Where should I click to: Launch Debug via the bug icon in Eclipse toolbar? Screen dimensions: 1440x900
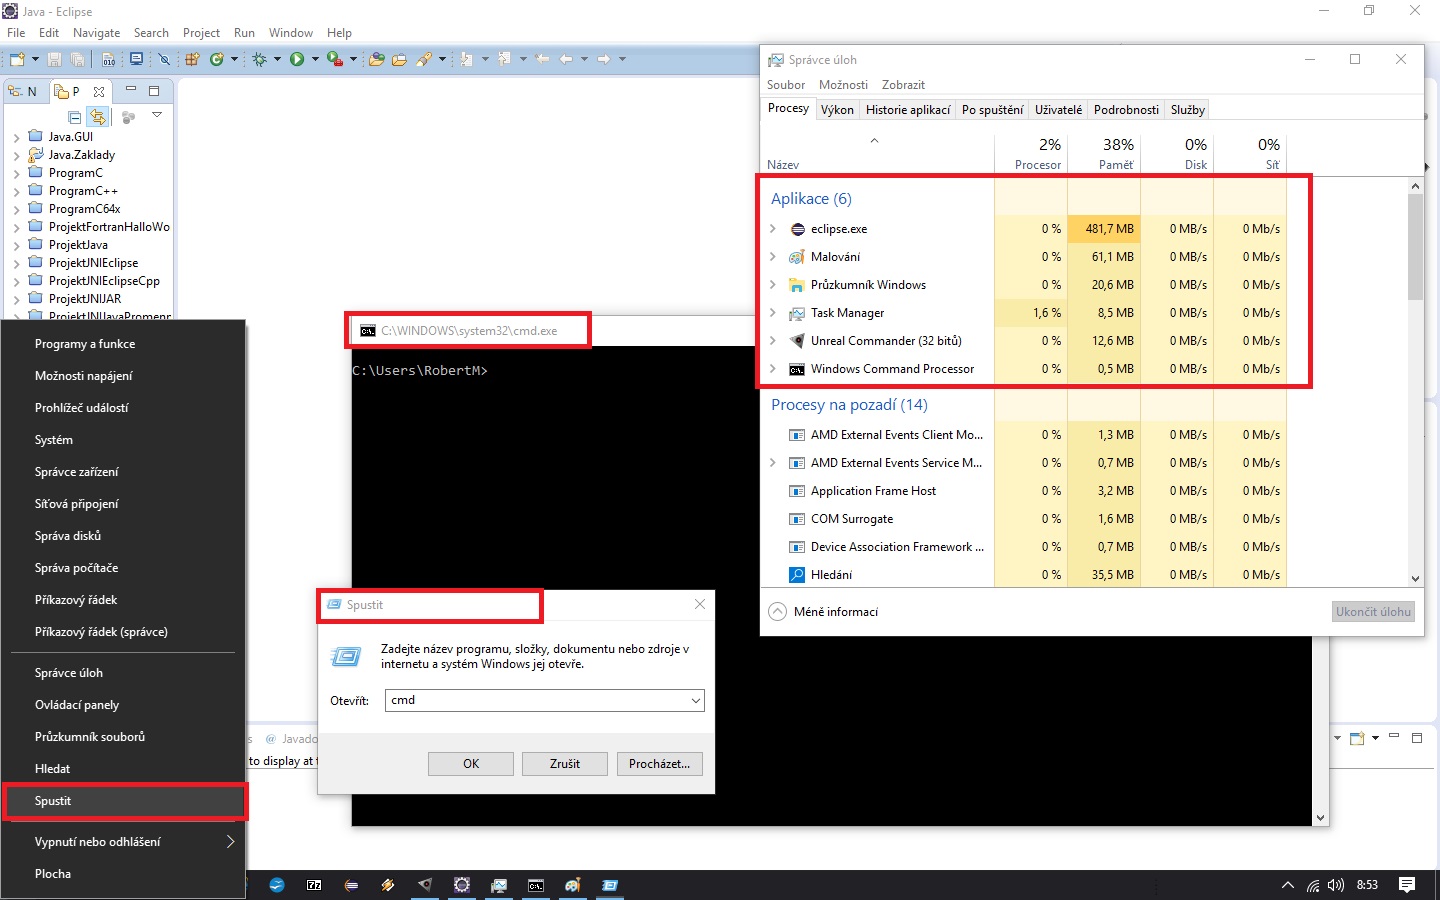point(260,59)
